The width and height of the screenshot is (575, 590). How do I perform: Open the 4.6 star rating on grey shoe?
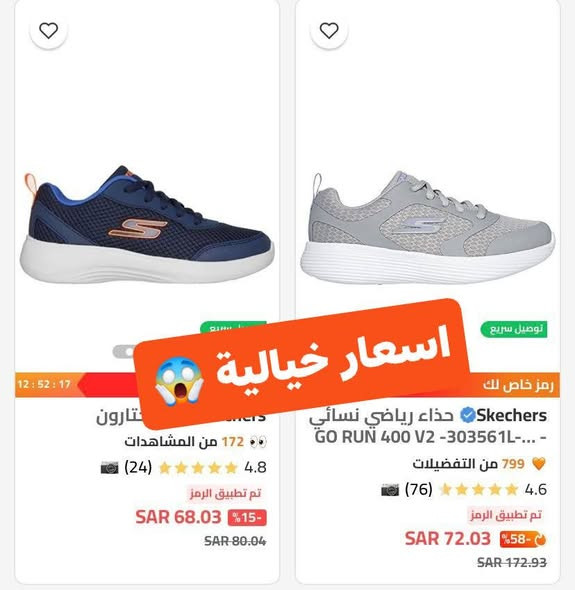coord(493,490)
